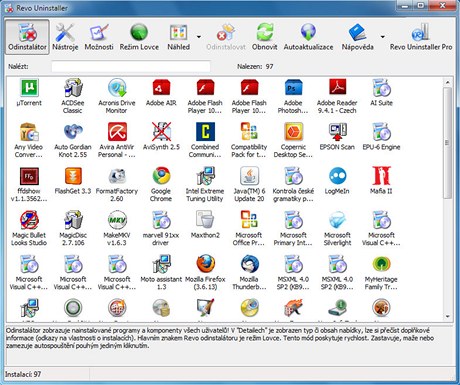
Task: Click scrollbar down arrow in program list
Action: point(448,317)
